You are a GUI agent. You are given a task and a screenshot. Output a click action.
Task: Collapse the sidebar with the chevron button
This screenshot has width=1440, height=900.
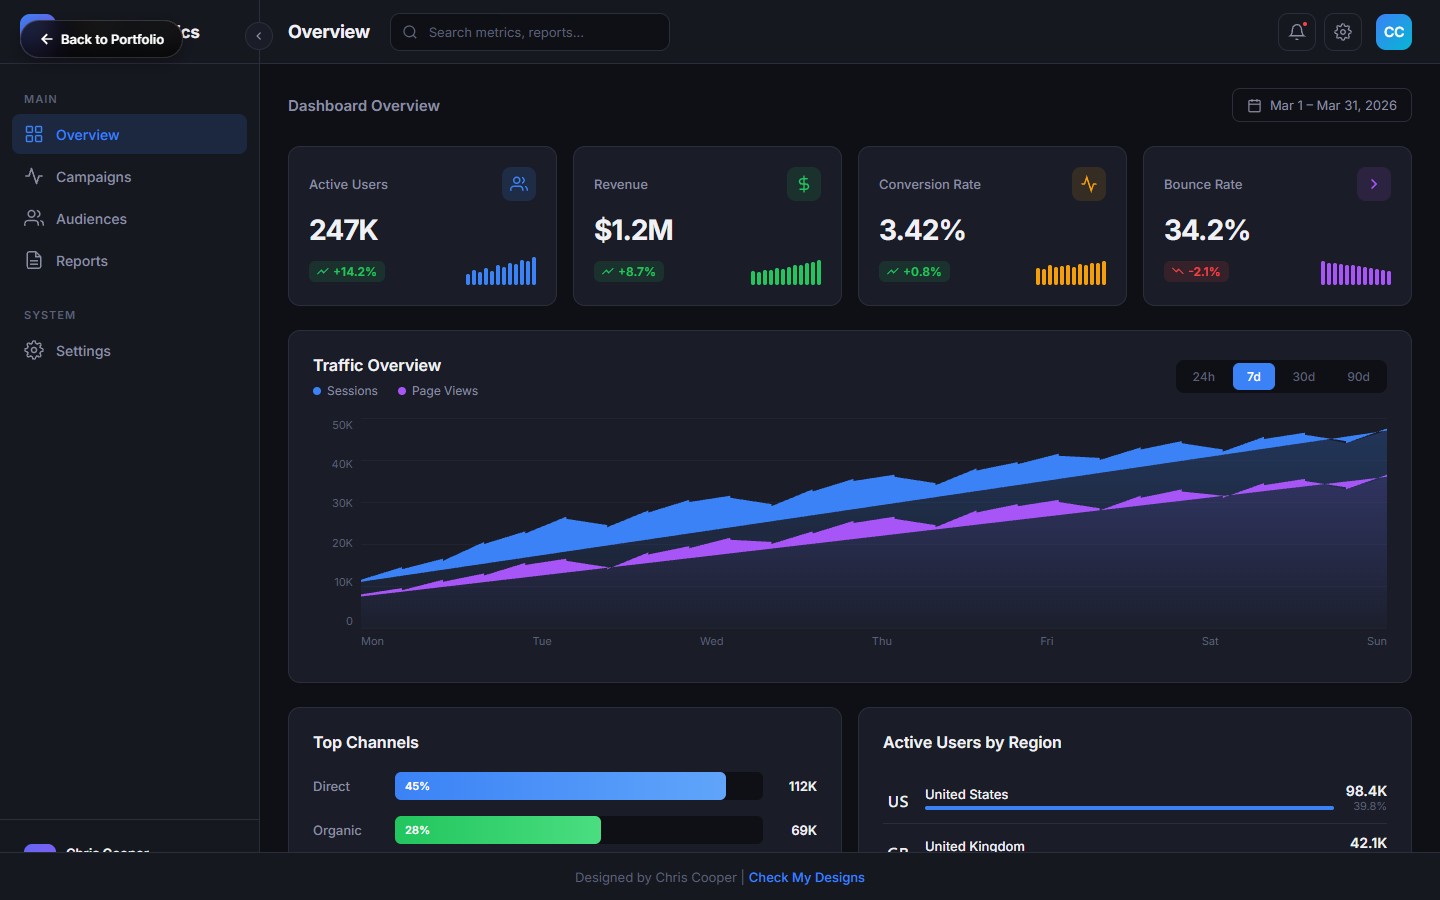pyautogui.click(x=259, y=36)
